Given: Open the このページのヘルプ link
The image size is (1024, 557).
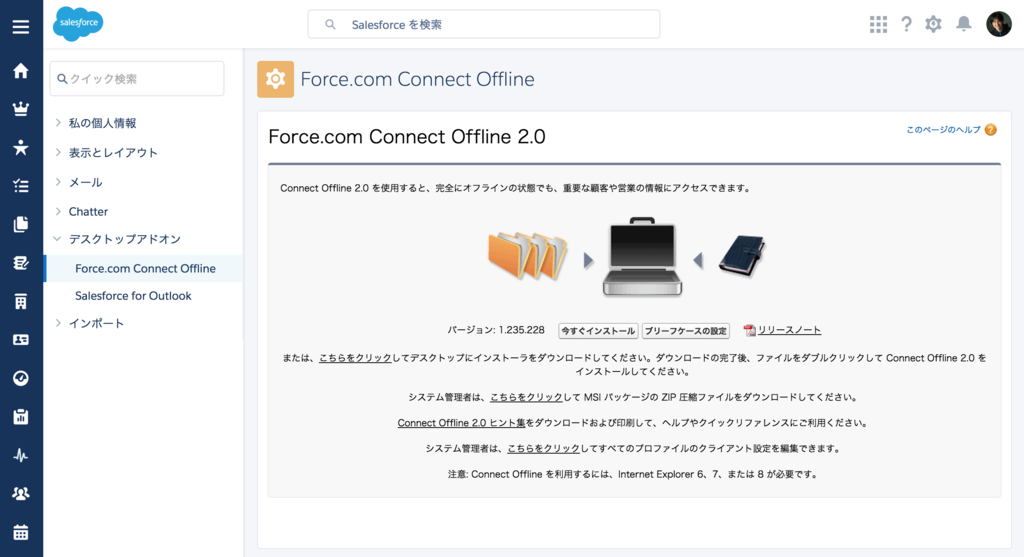Looking at the screenshot, I should (943, 130).
